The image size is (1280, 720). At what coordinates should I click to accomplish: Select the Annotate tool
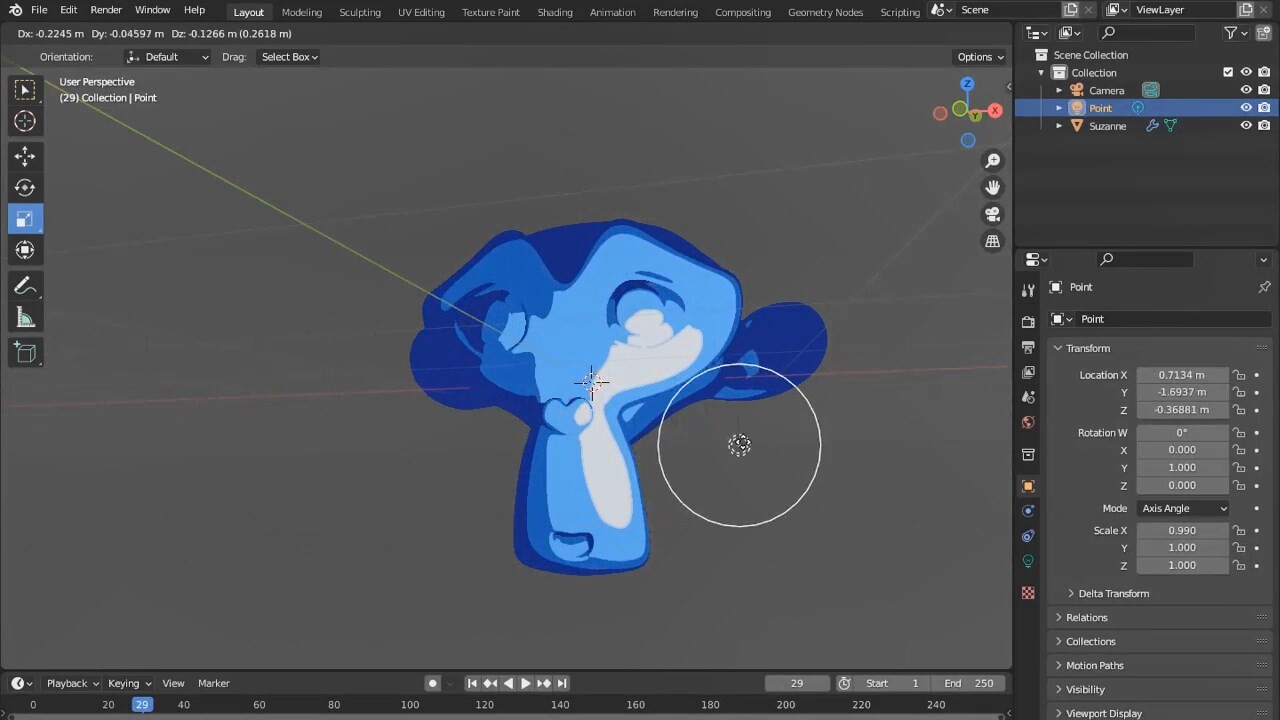pyautogui.click(x=25, y=285)
